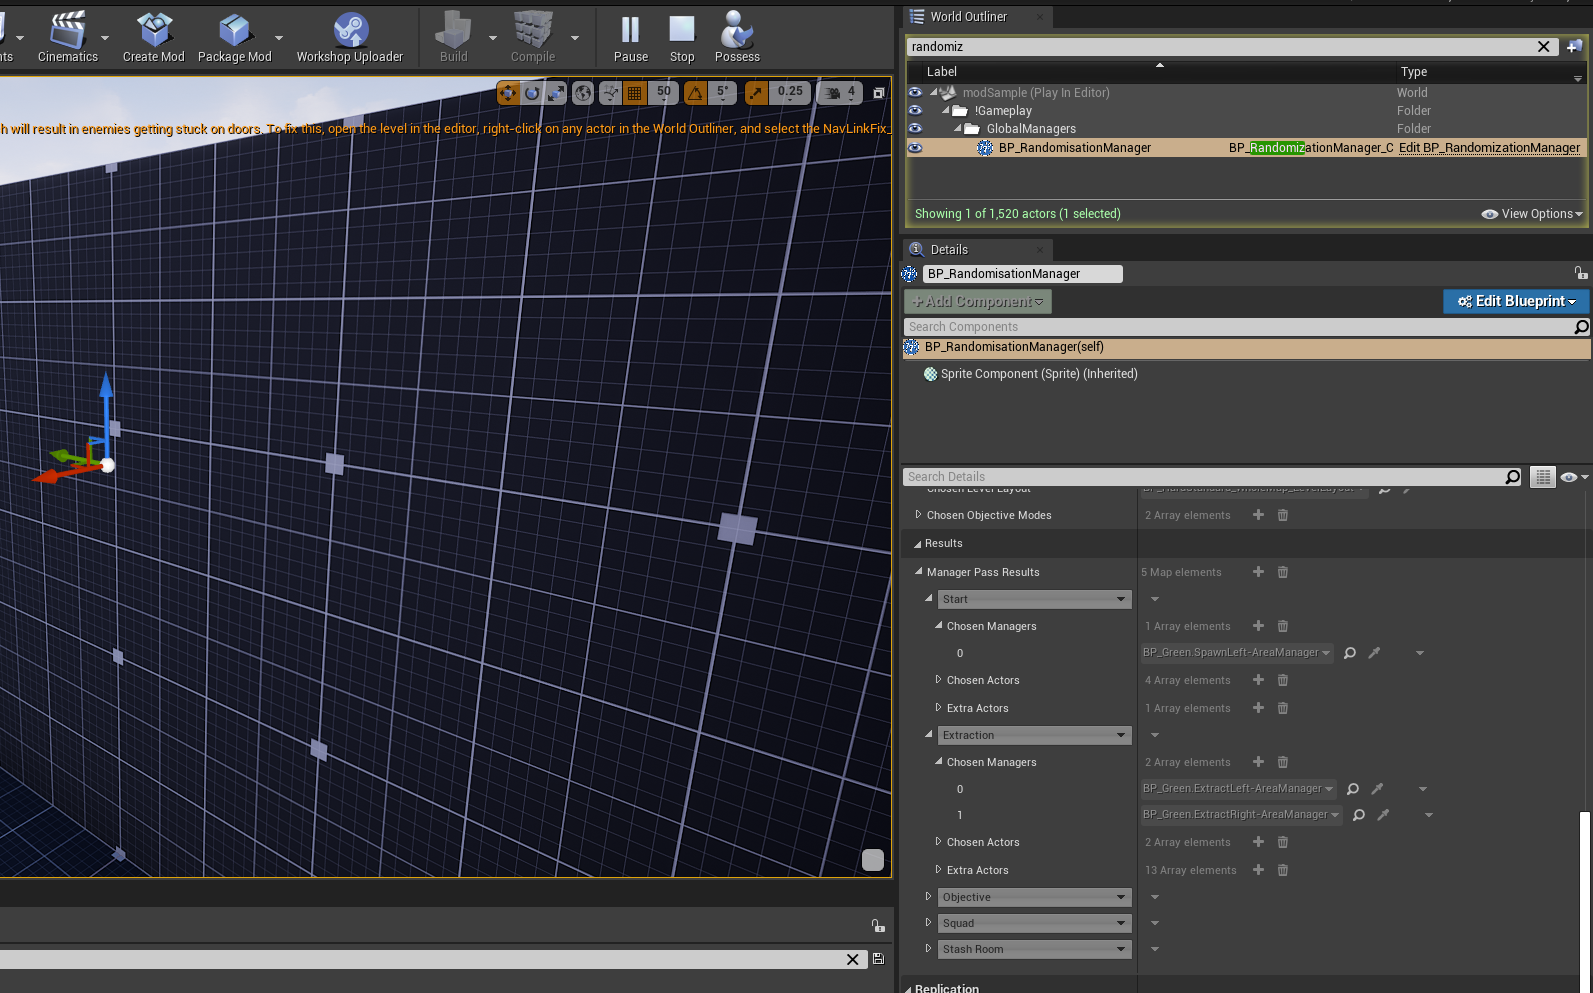Toggle visibility of GlobalManagers folder

click(x=915, y=128)
